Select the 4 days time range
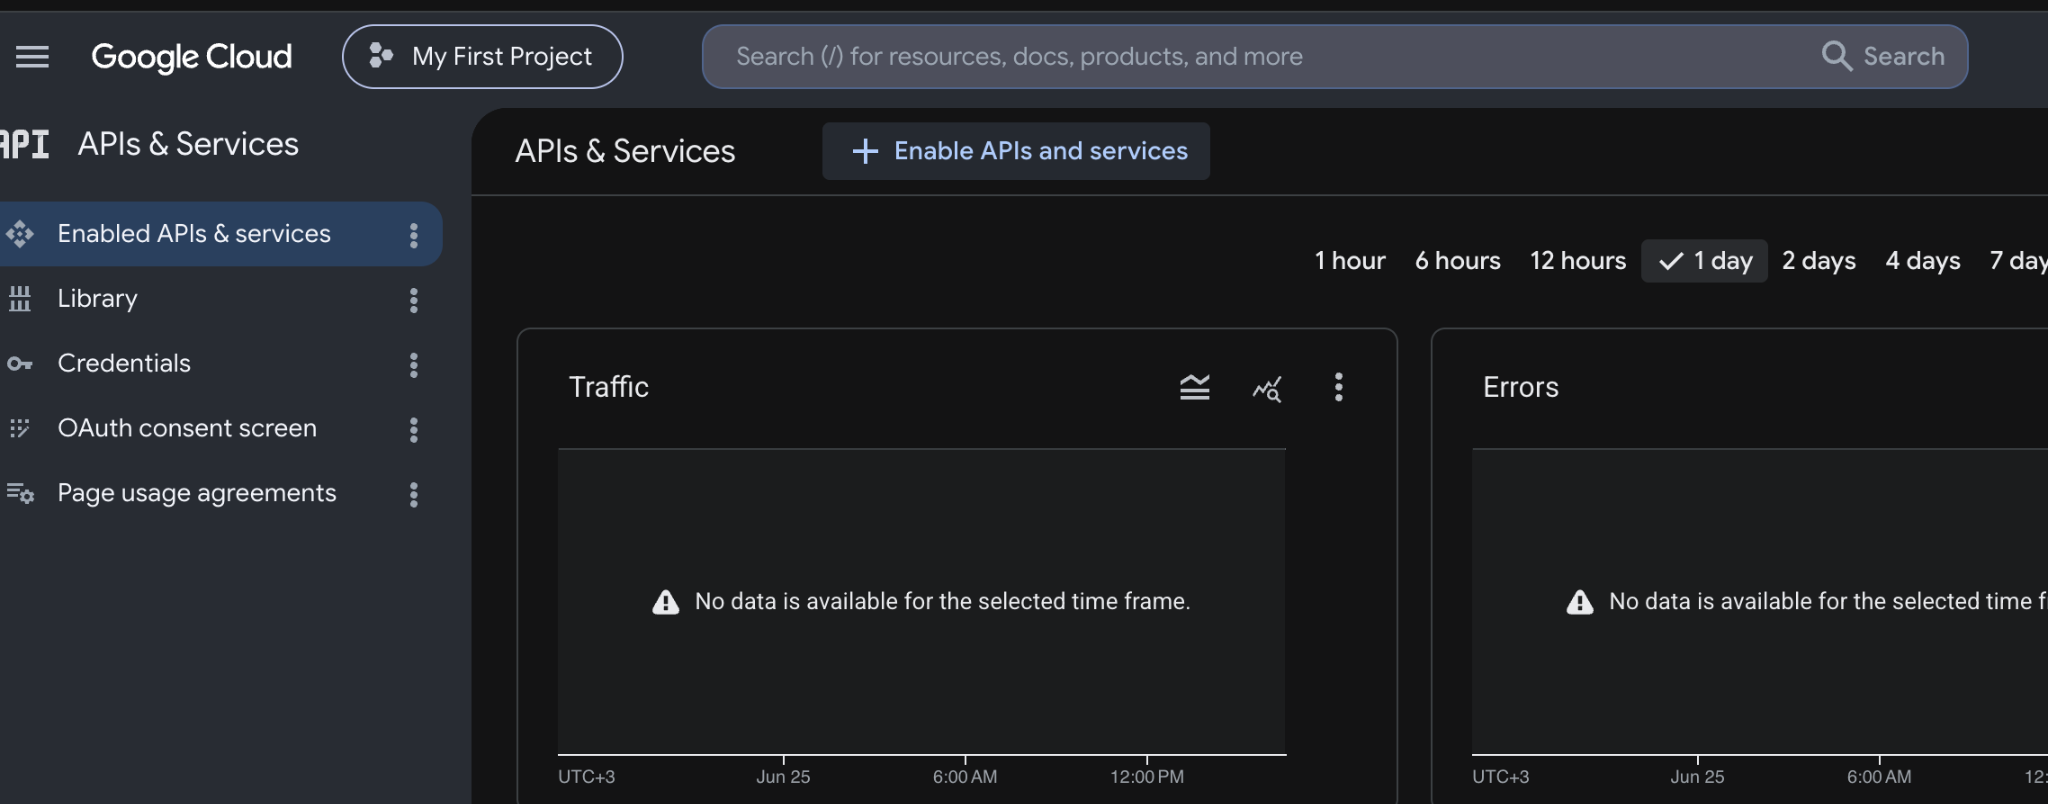Image resolution: width=2048 pixels, height=804 pixels. click(x=1923, y=261)
